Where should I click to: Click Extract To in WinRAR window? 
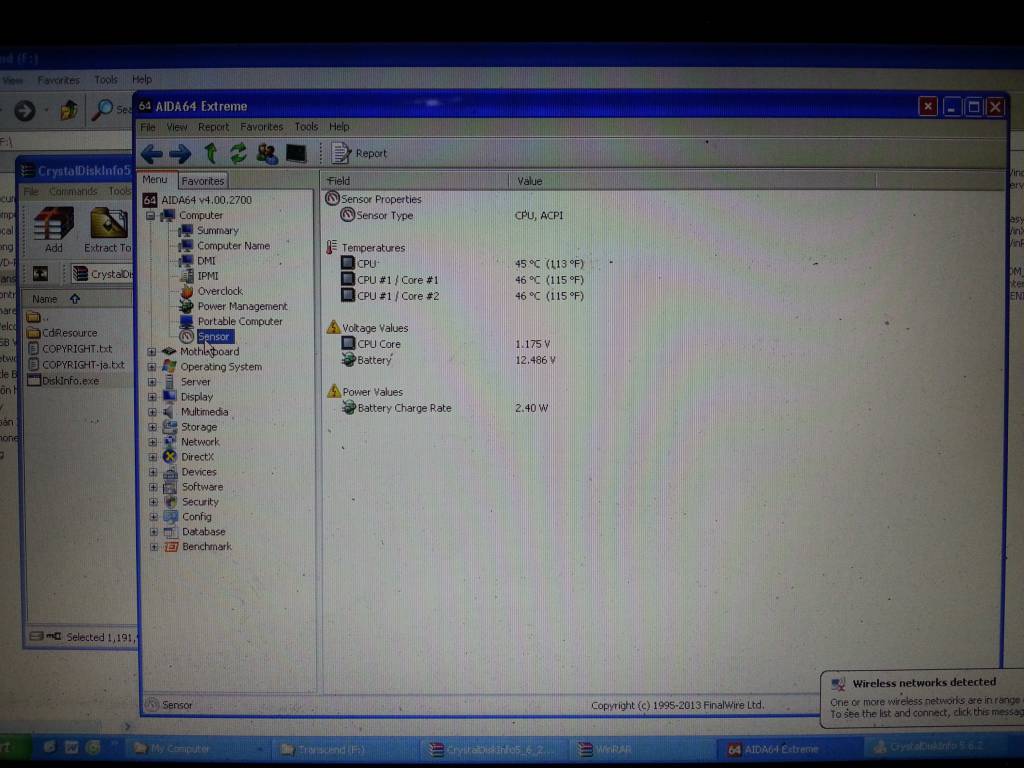coord(108,230)
